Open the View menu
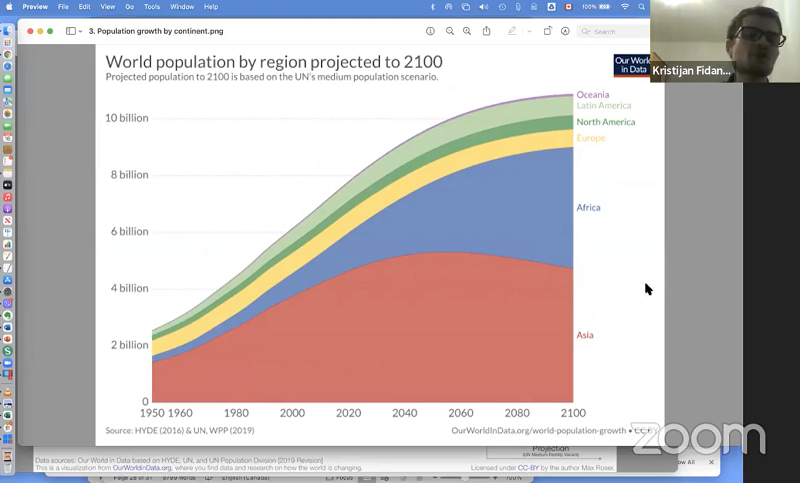 tap(107, 7)
